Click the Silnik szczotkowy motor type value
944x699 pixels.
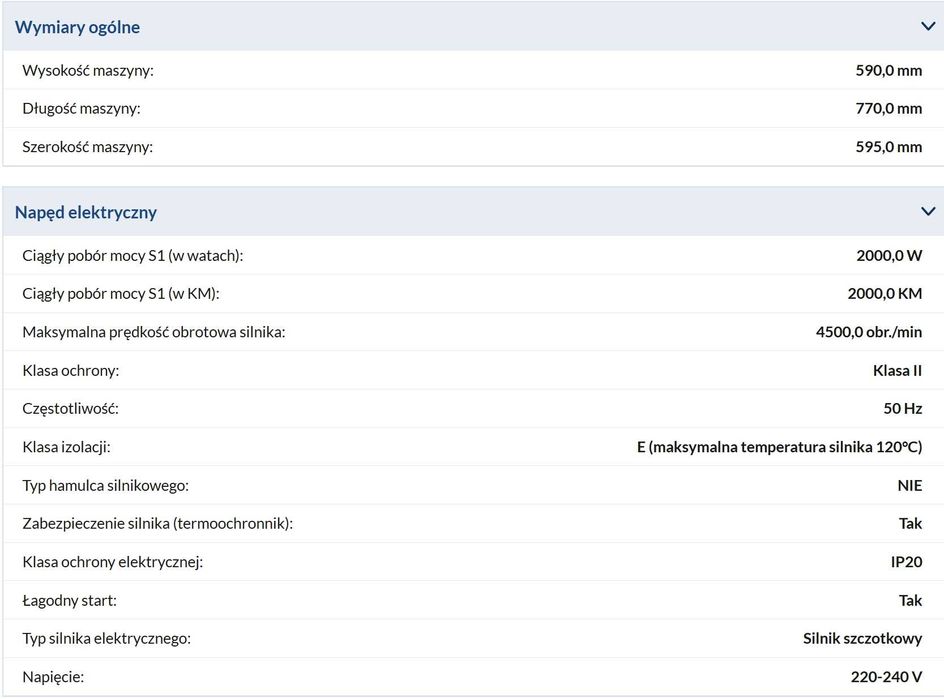862,638
